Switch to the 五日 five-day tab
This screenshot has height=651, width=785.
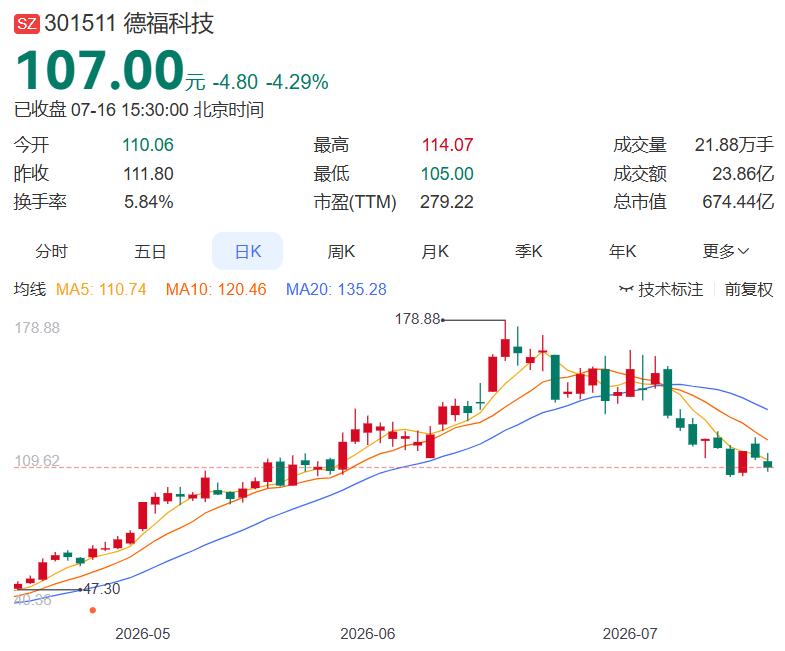(150, 251)
